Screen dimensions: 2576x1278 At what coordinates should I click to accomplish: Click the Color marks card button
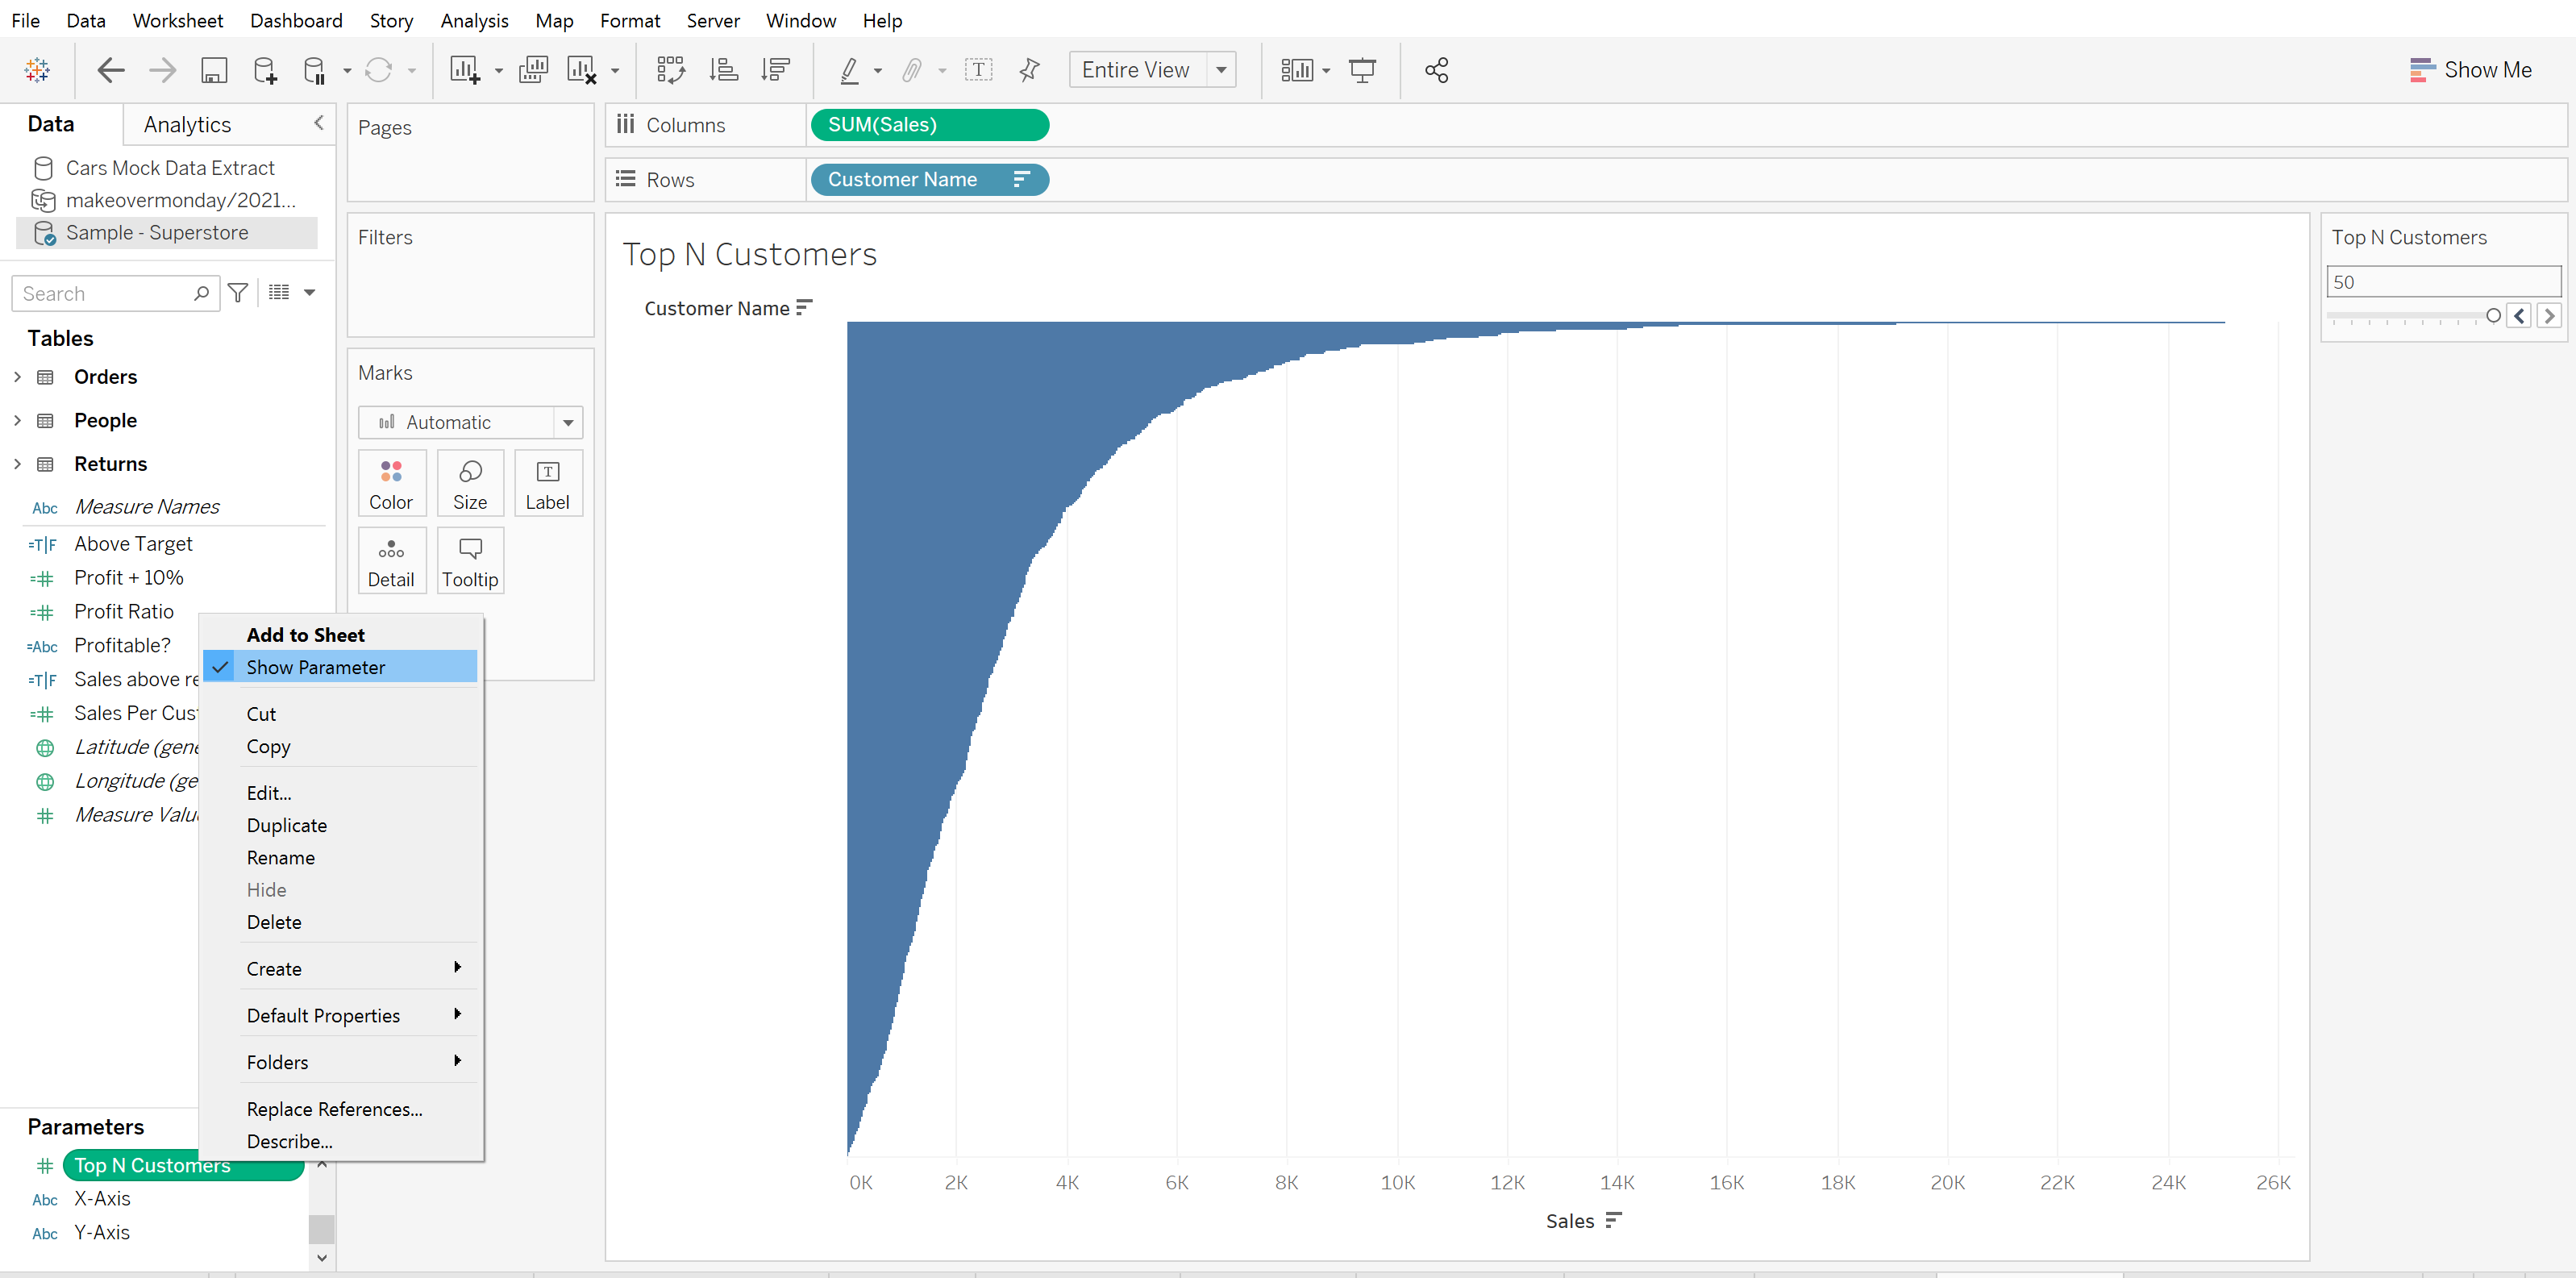coord(391,484)
